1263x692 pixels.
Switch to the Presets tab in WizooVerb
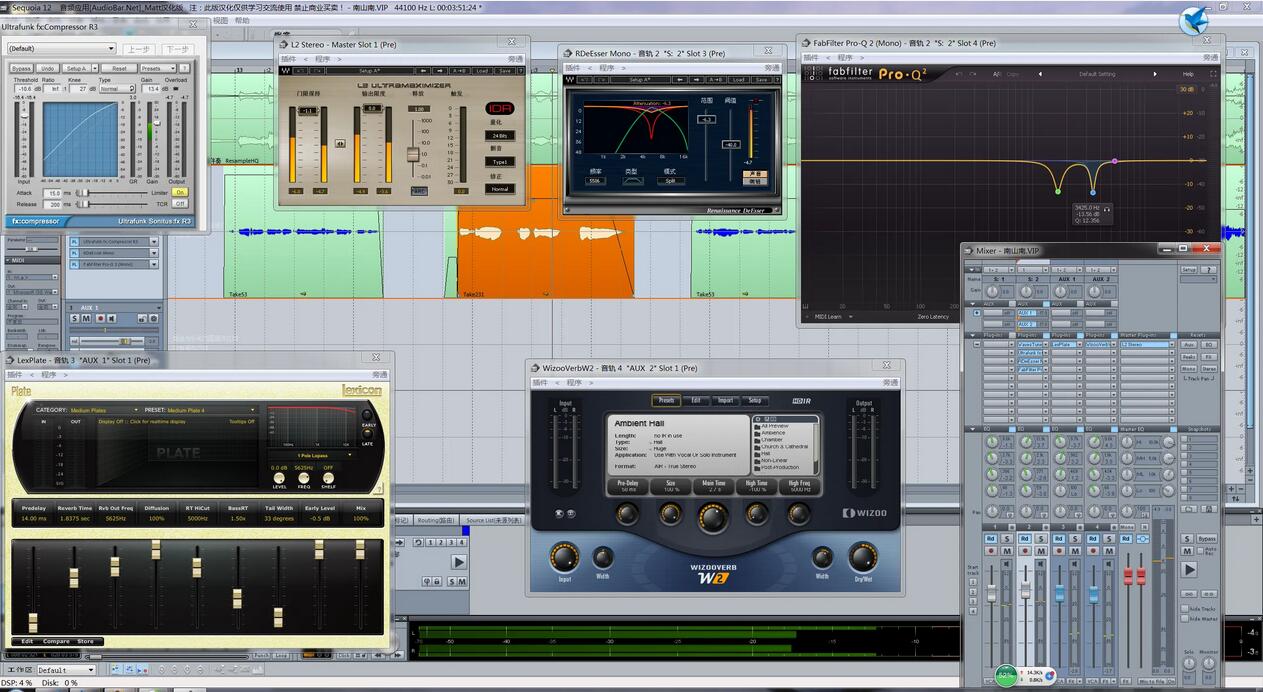667,400
